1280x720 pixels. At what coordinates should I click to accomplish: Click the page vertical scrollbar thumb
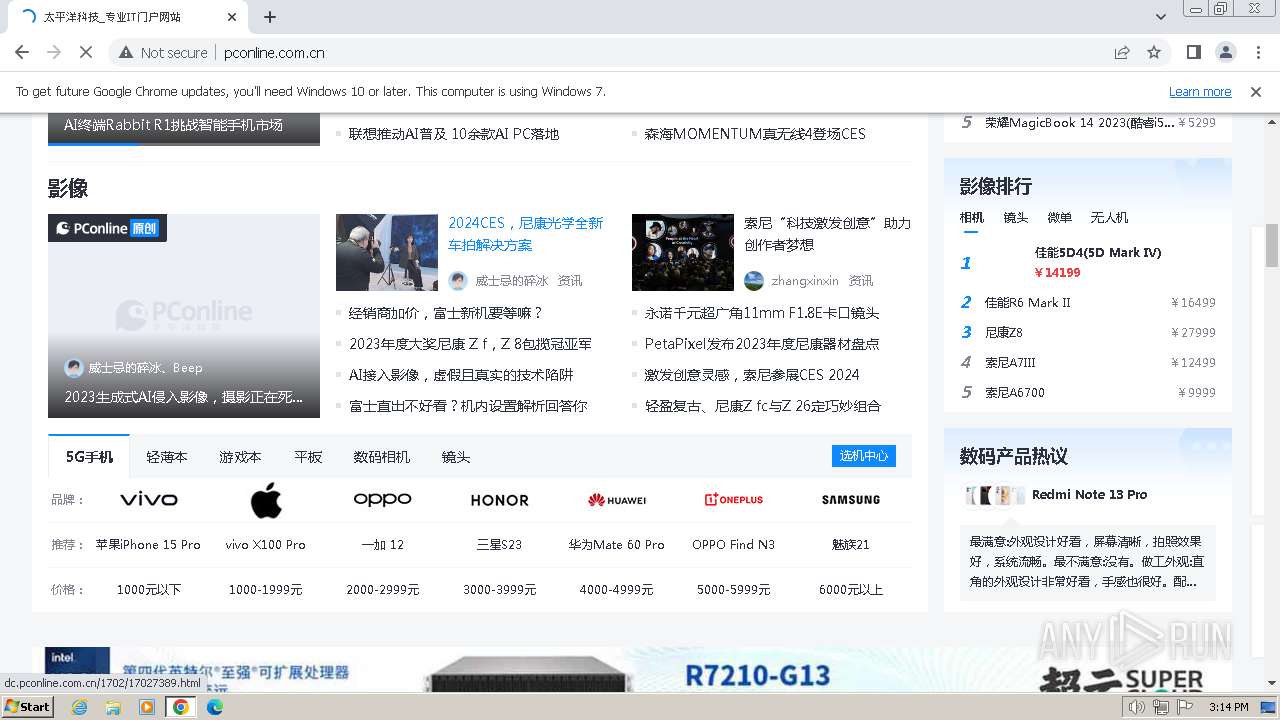tap(1272, 245)
